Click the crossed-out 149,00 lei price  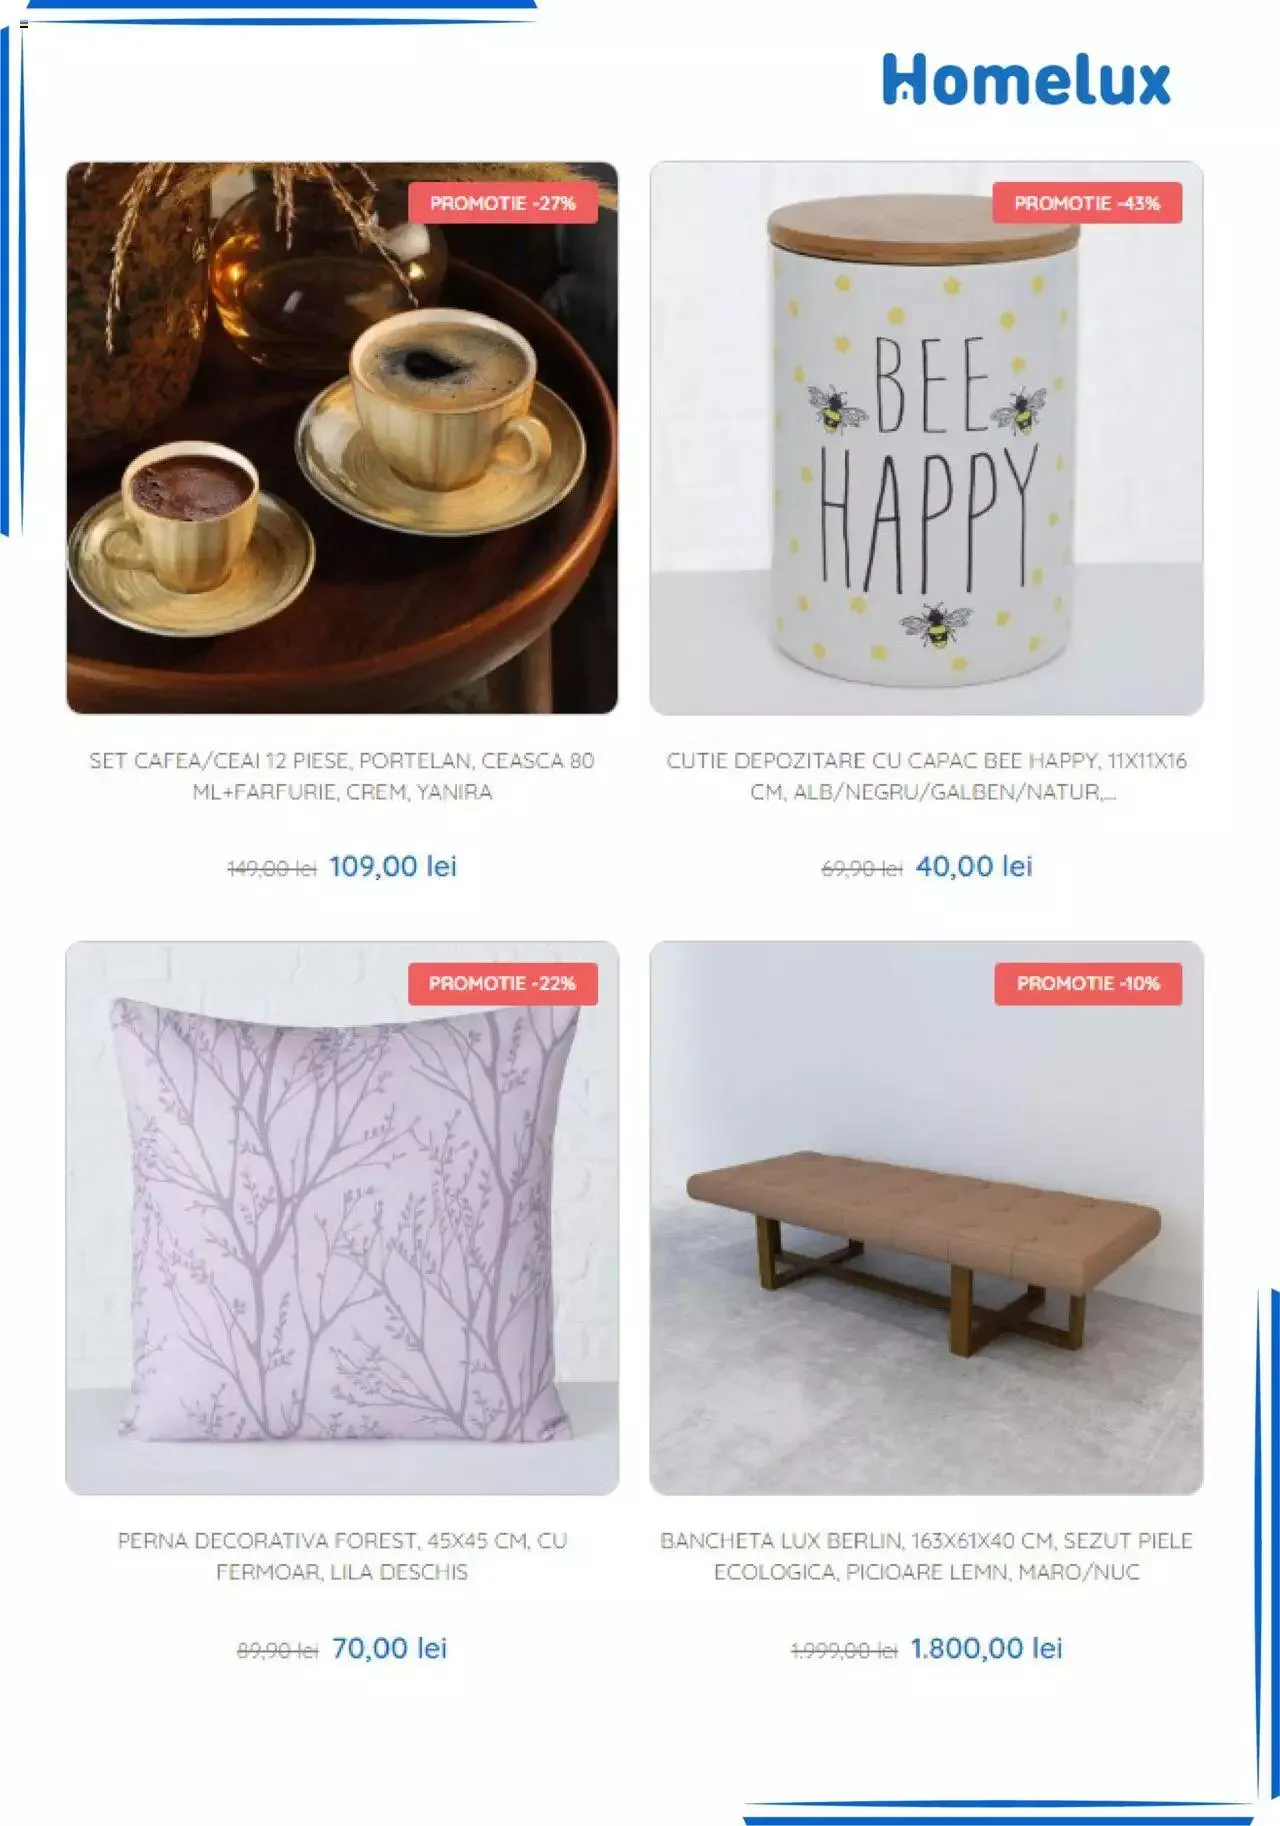(272, 869)
